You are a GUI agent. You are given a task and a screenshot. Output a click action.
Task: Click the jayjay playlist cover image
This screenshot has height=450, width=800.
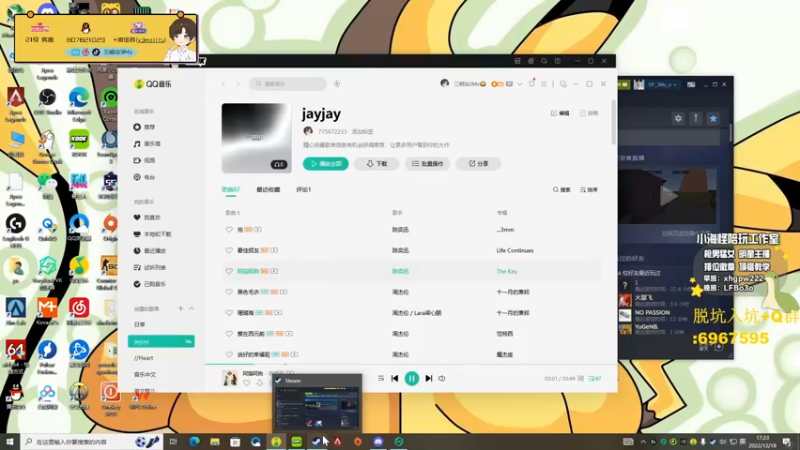click(x=257, y=138)
